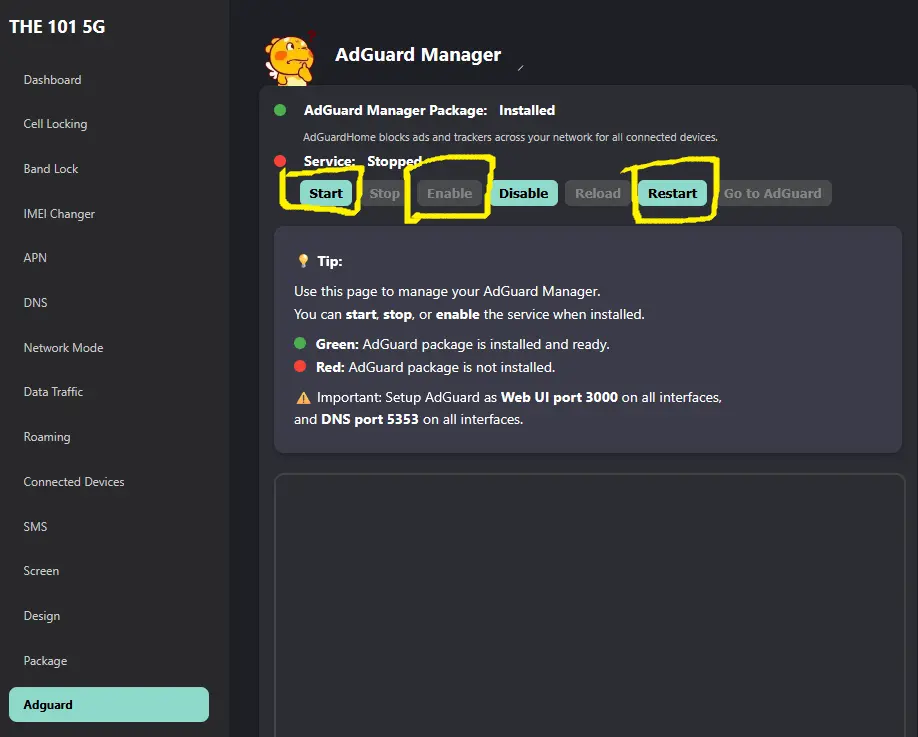Select the Adguard sidebar item

click(x=109, y=704)
